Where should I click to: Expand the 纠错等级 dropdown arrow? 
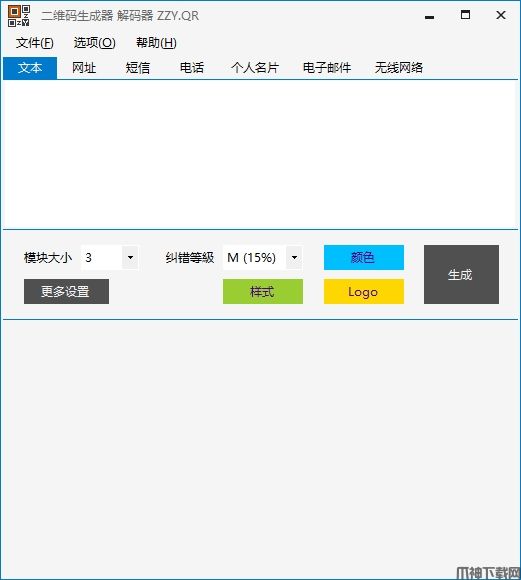point(294,257)
